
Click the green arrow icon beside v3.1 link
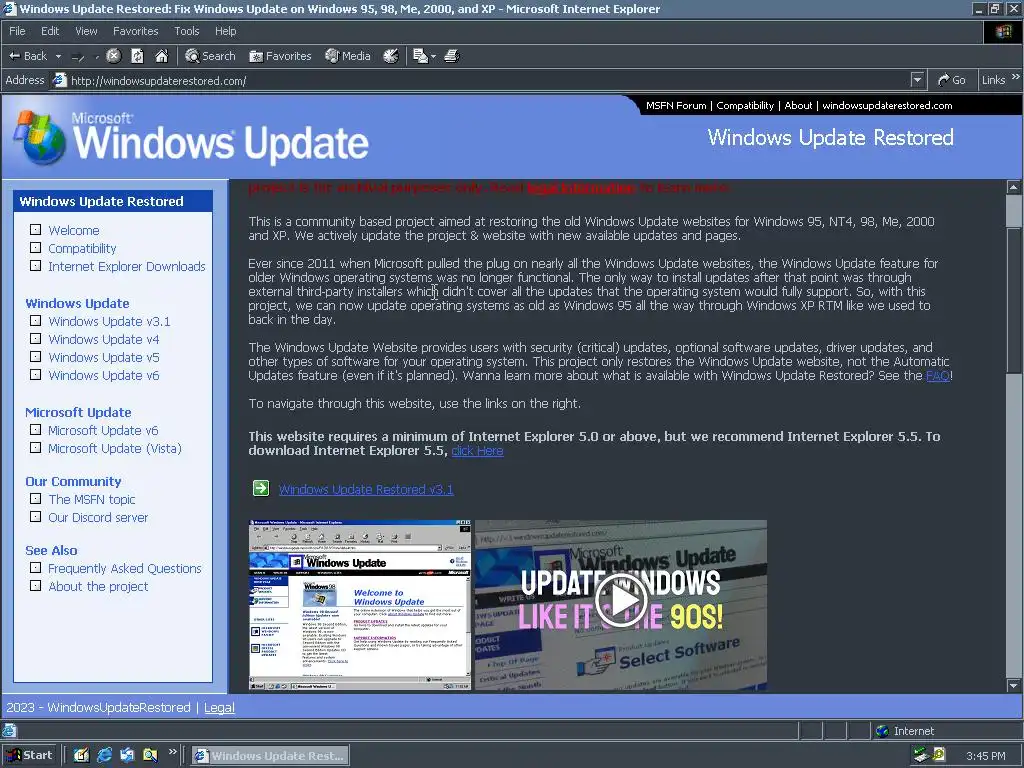[x=261, y=488]
